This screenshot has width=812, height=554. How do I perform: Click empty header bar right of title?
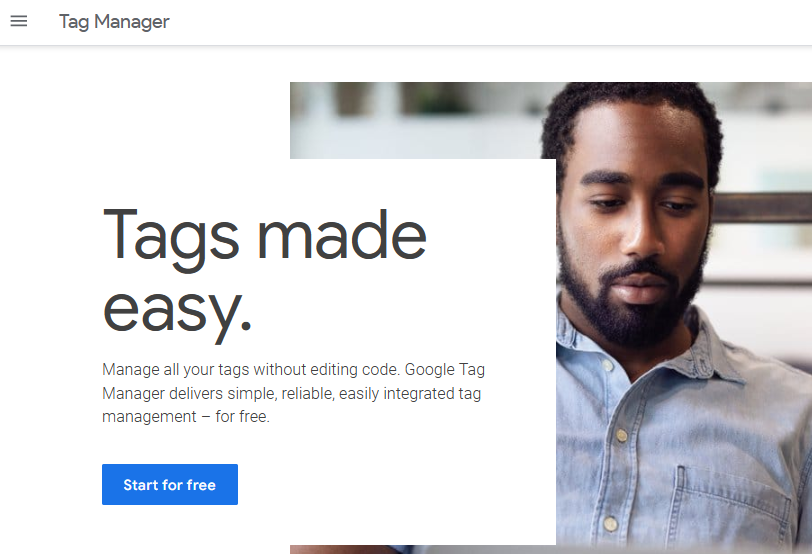[x=500, y=22]
